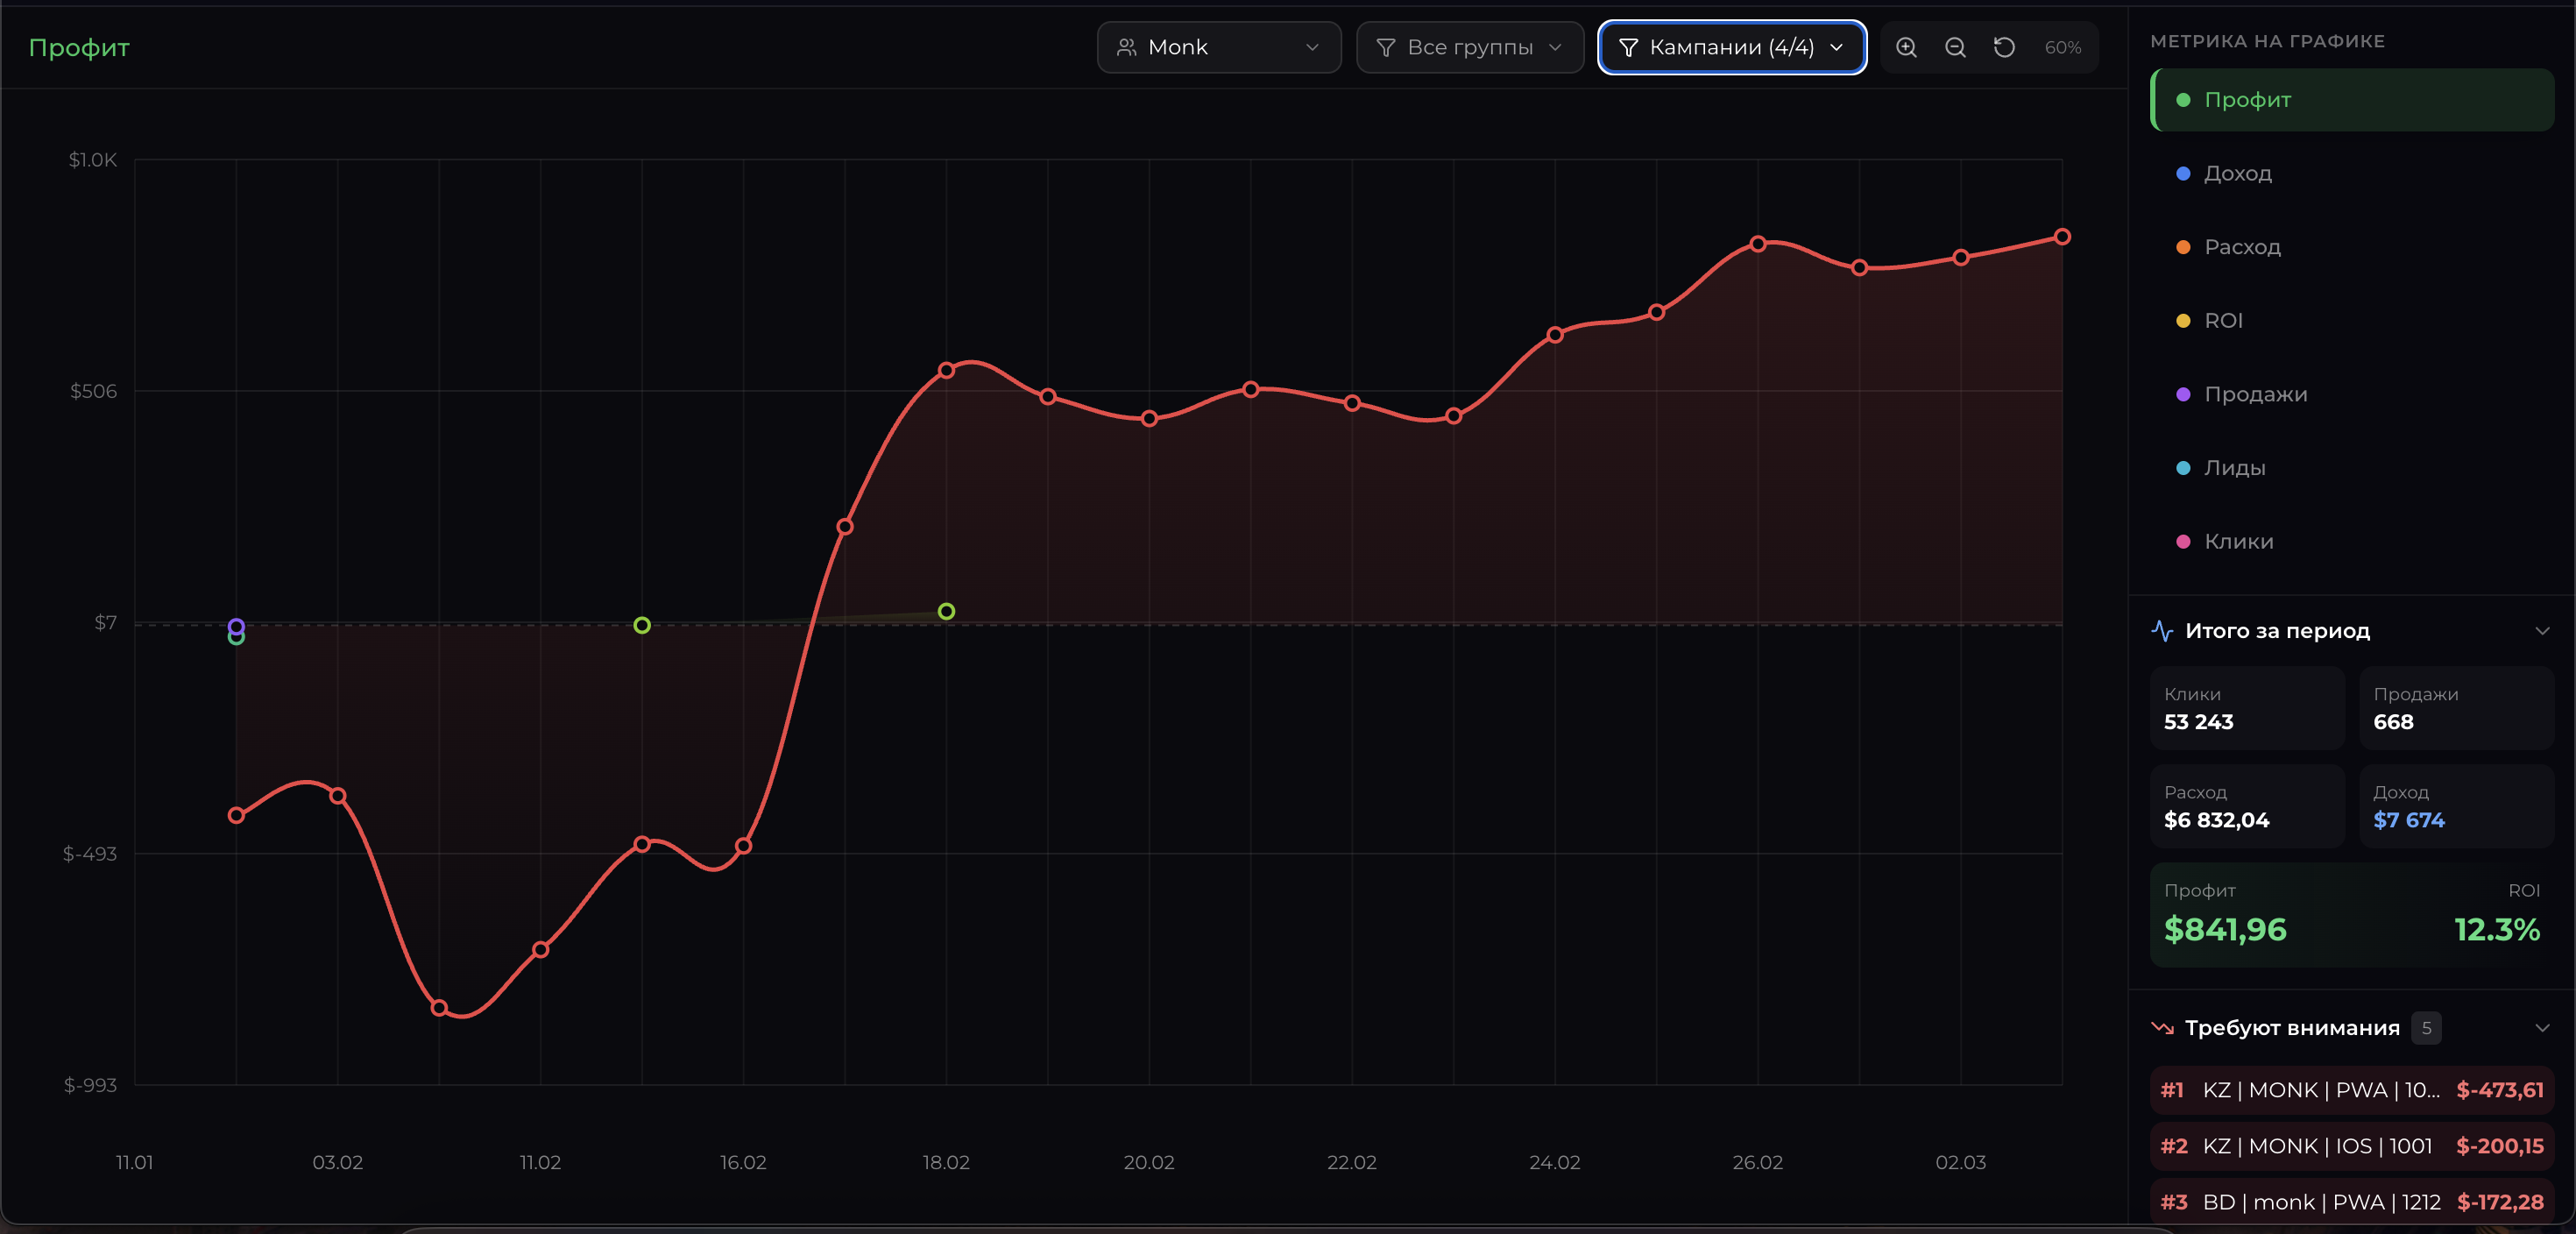Click the funnel icon in Кампании filter

1628,47
